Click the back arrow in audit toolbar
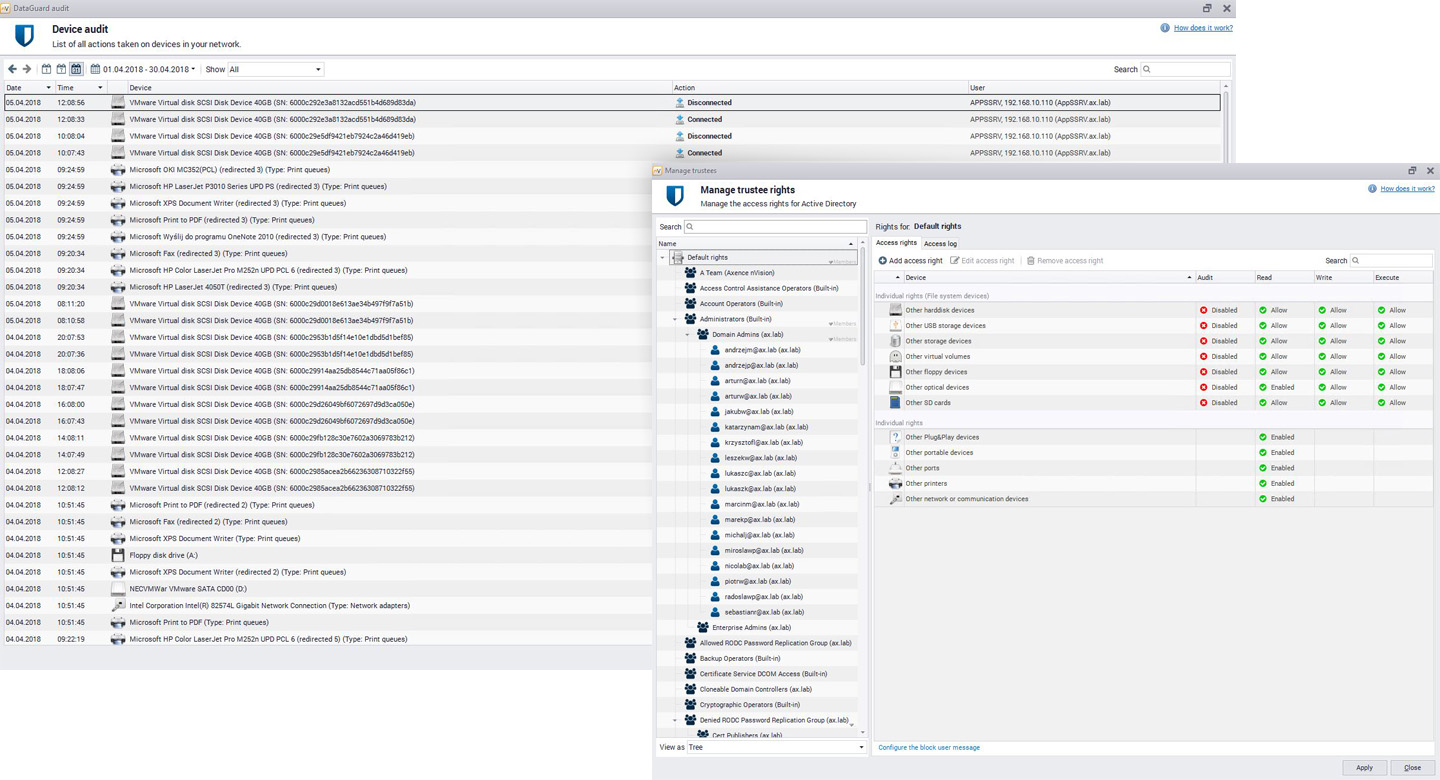Image resolution: width=1440 pixels, height=780 pixels. pos(12,70)
